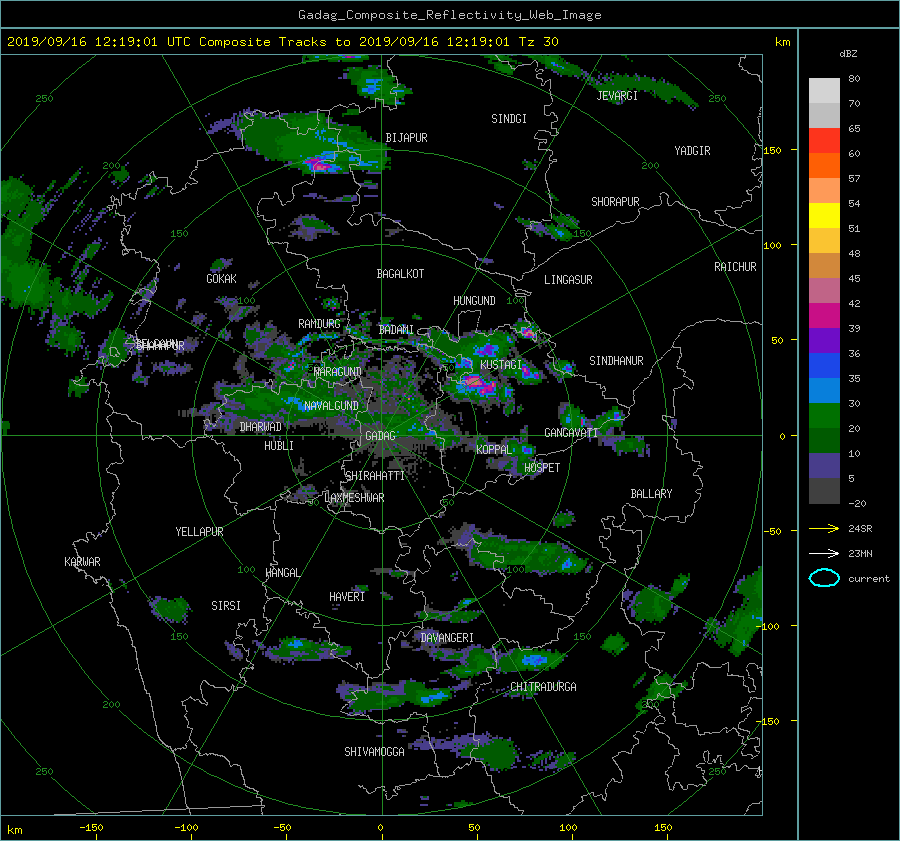The image size is (900, 841).
Task: Click the SINDHANUR city label
Action: click(616, 361)
